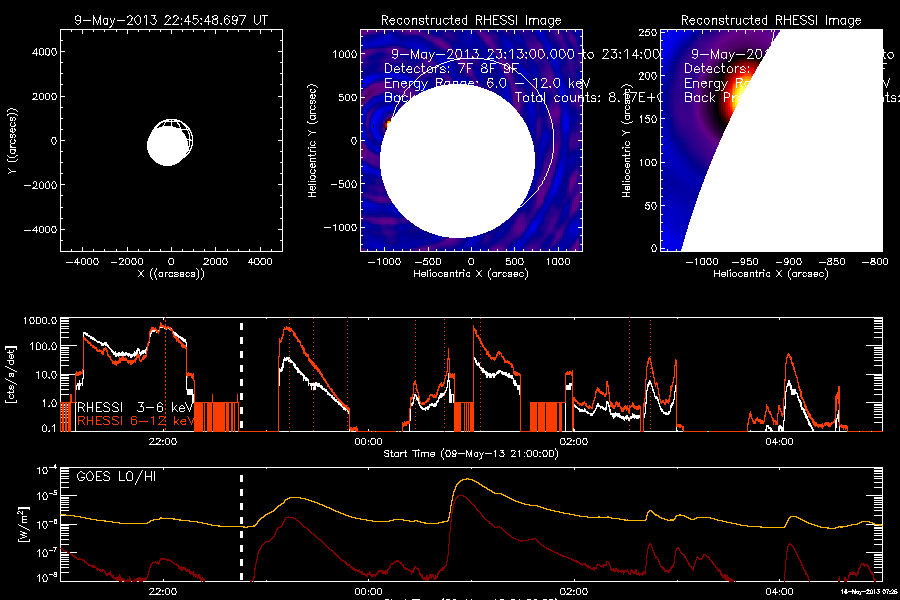Click the '1000.0' tick label on RHESSI count axis
This screenshot has height=600, width=900.
point(40,320)
